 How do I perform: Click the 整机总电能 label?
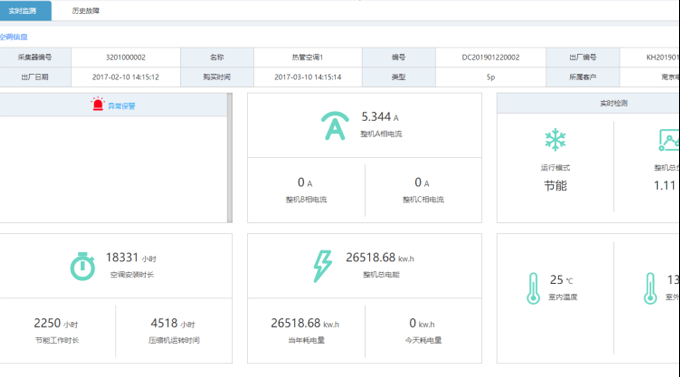(381, 275)
